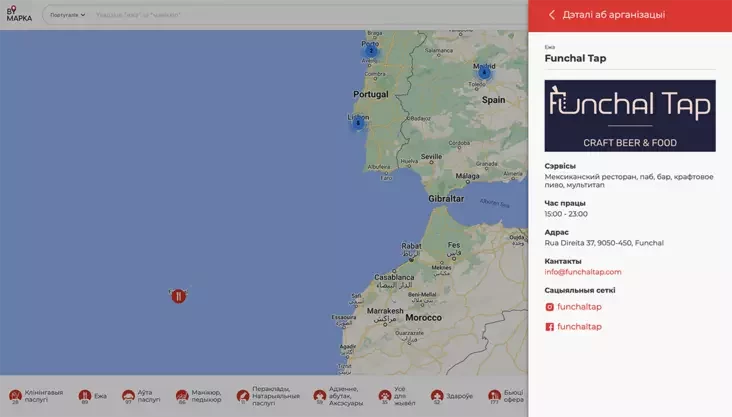The height and width of the screenshot is (417, 732).
Task: Click the blue cluster marker over Porto
Action: pyautogui.click(x=371, y=48)
